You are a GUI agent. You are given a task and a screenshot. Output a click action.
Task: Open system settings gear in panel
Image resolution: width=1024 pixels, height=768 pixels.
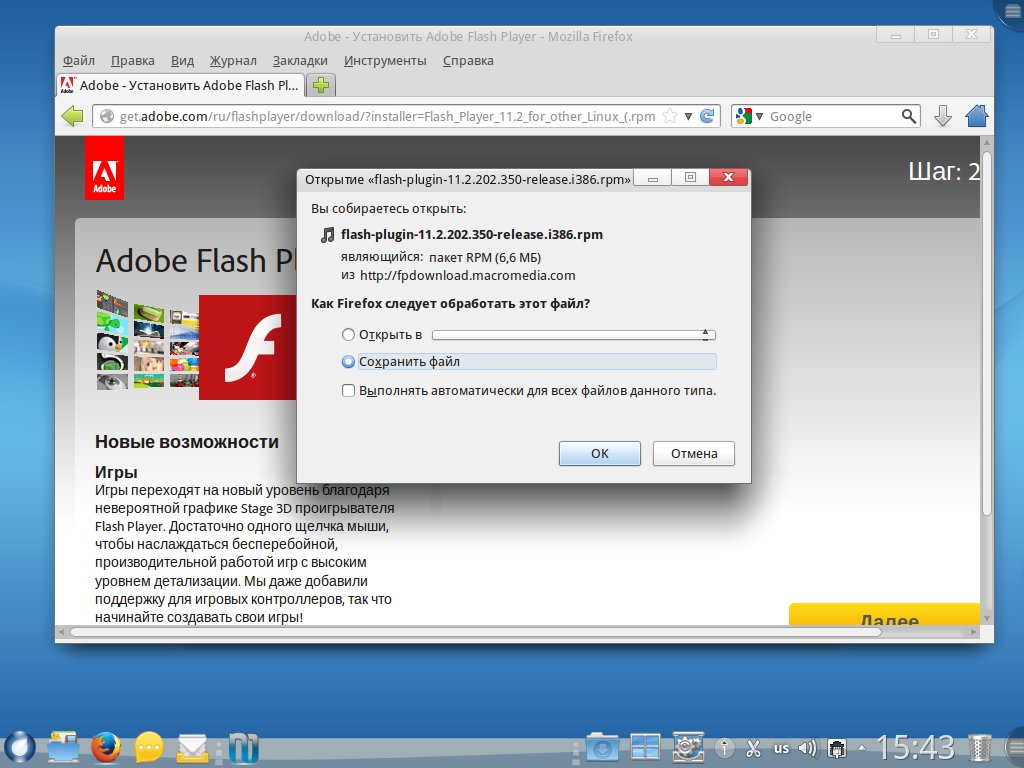688,746
